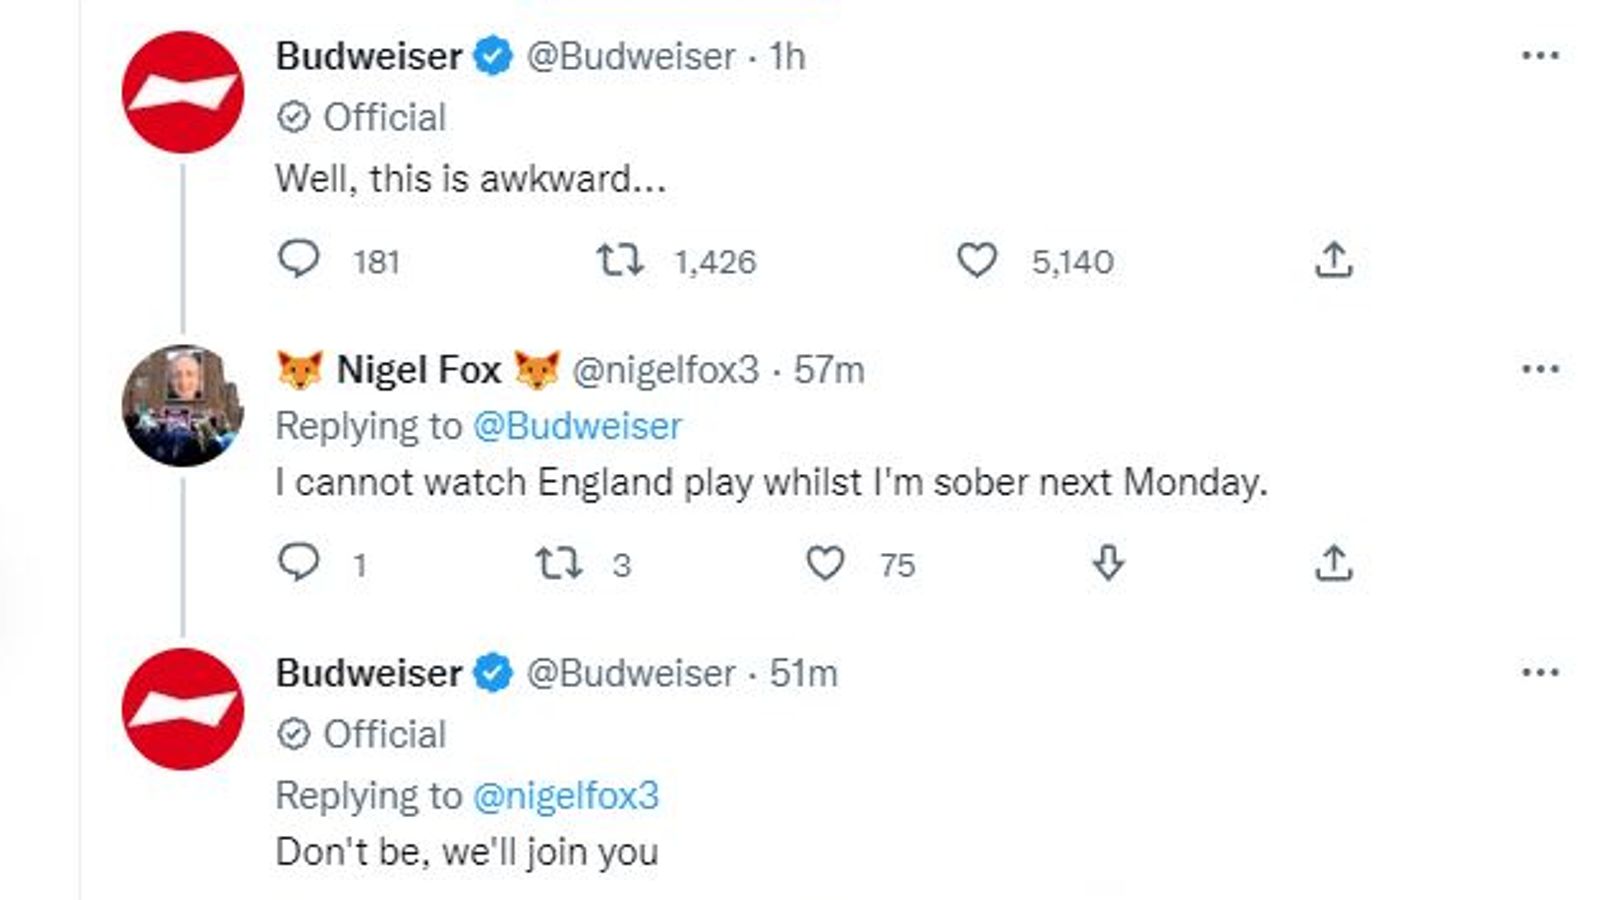Retweet Nigel Fox's tweet about England
Screen dimensions: 1600x900
click(558, 563)
